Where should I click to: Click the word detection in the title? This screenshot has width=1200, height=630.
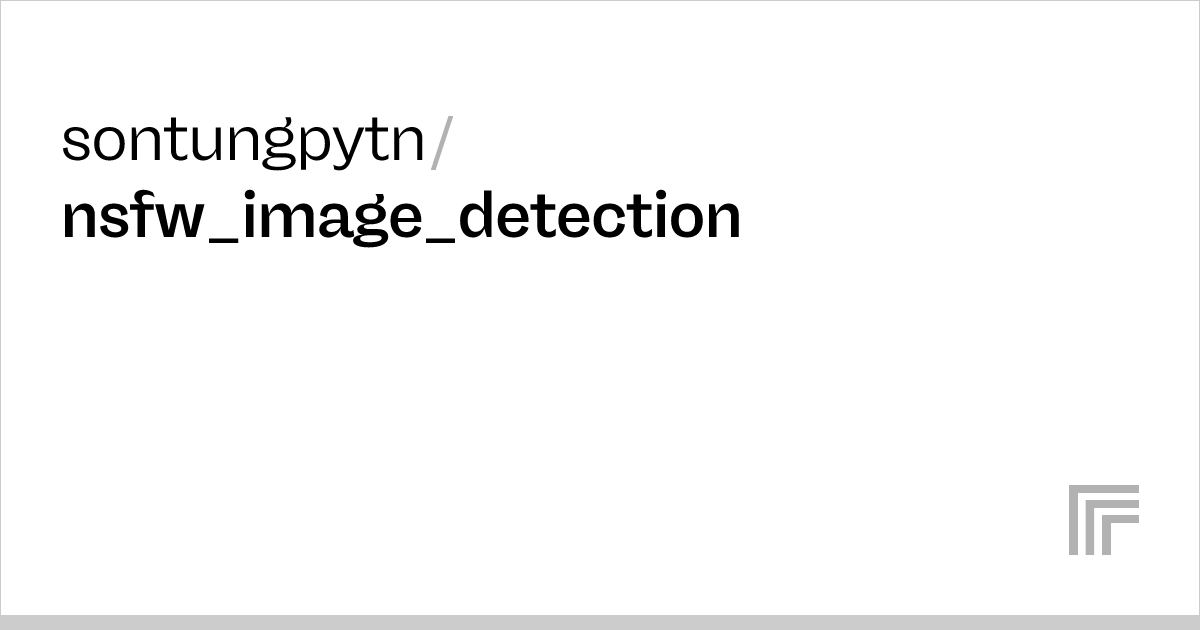pyautogui.click(x=599, y=215)
